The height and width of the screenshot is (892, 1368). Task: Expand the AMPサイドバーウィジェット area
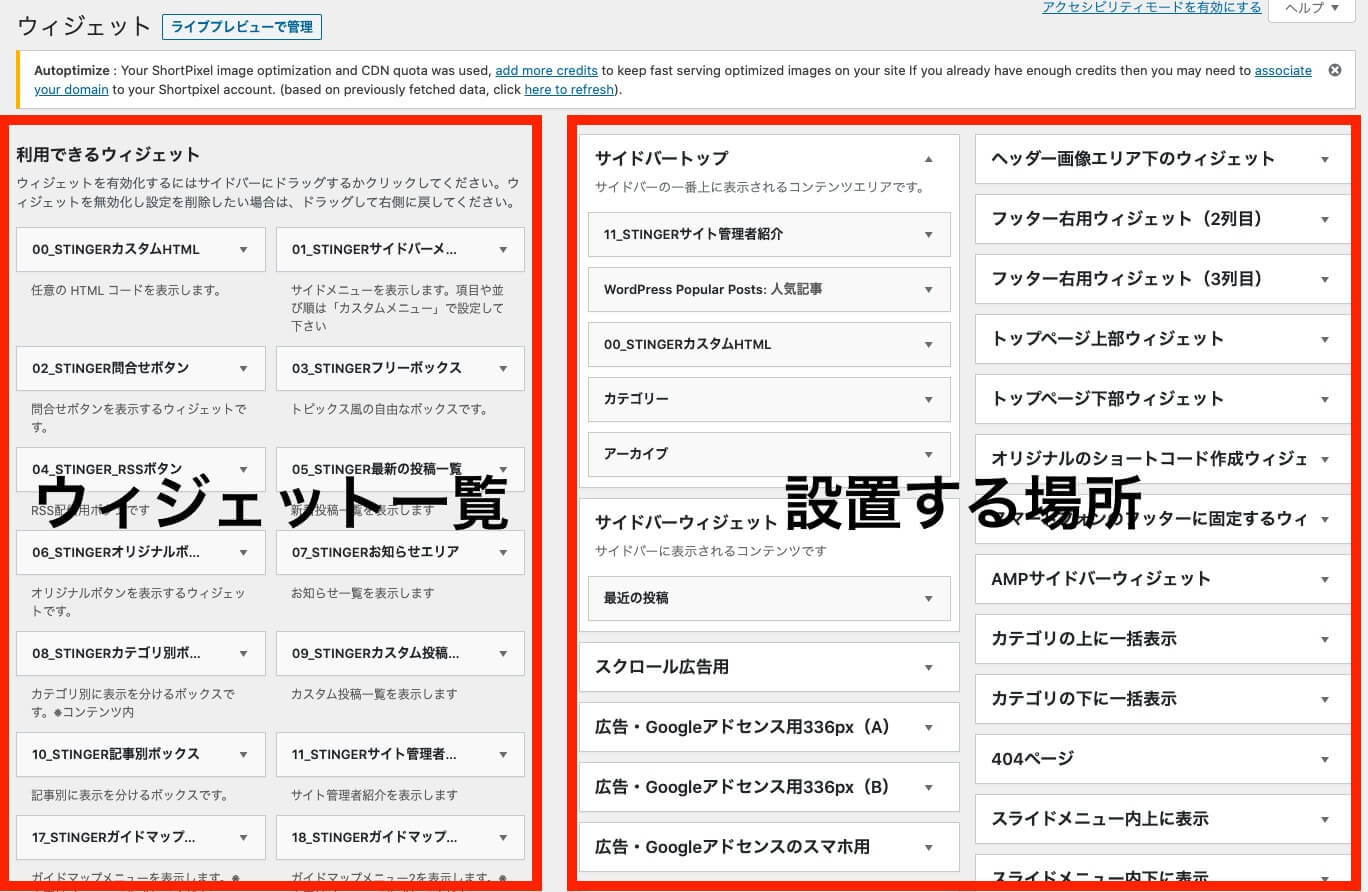pos(1324,579)
